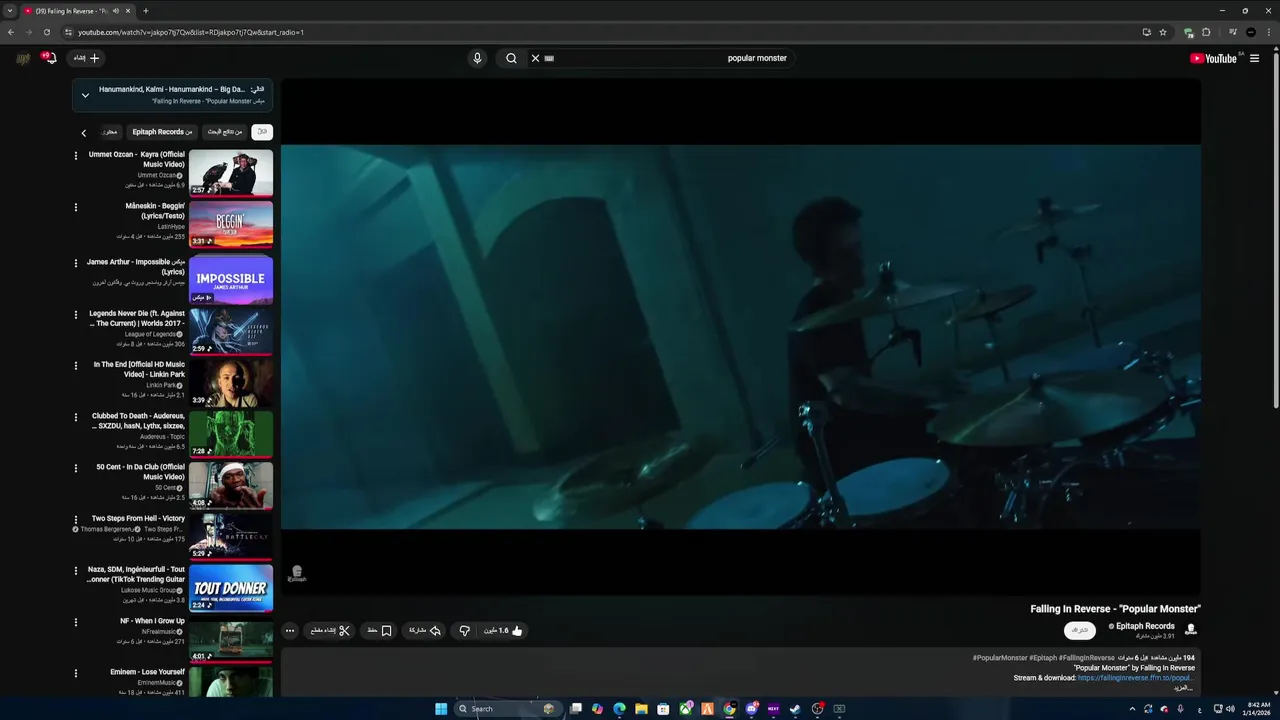Screen dimensions: 1280x720
Task: Open the tab search dropdown arrow
Action: [x=10, y=11]
